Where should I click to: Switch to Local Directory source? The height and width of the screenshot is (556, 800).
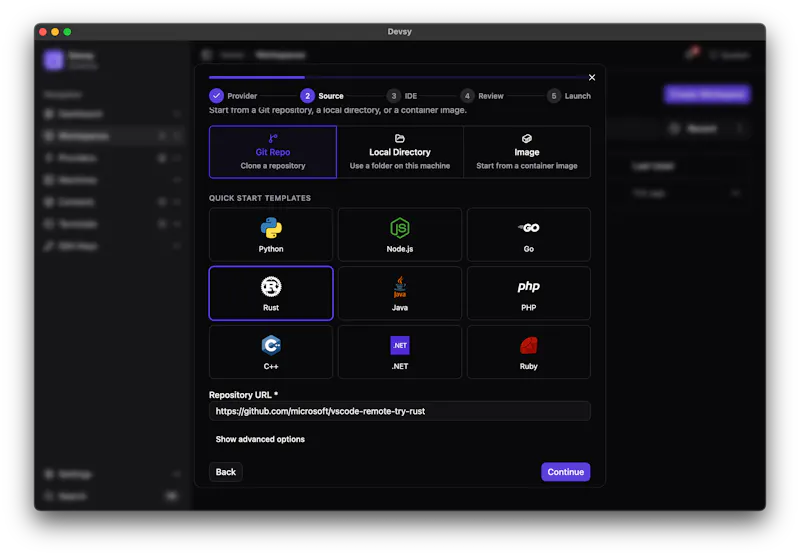point(399,152)
